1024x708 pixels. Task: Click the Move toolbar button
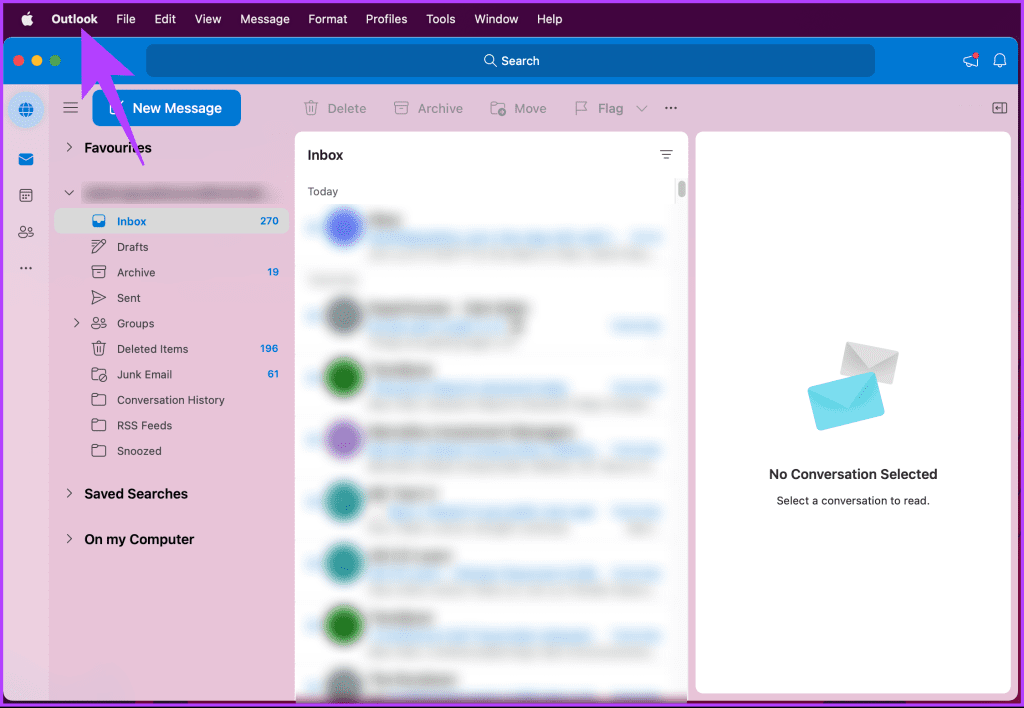pos(518,108)
